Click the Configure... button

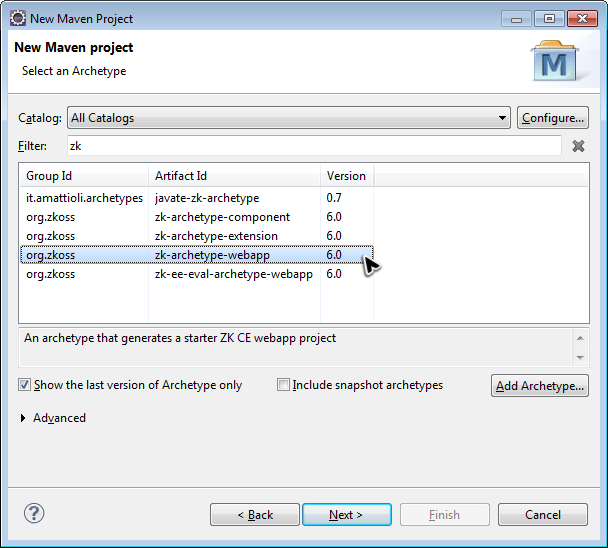click(553, 118)
